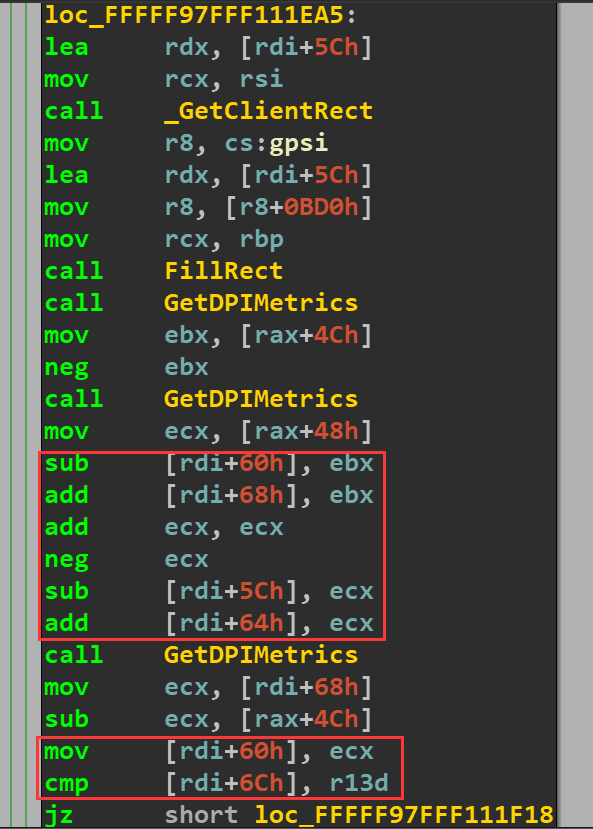Select the 'neg ecx' instruction
The height and width of the screenshot is (829, 593).
point(126,559)
